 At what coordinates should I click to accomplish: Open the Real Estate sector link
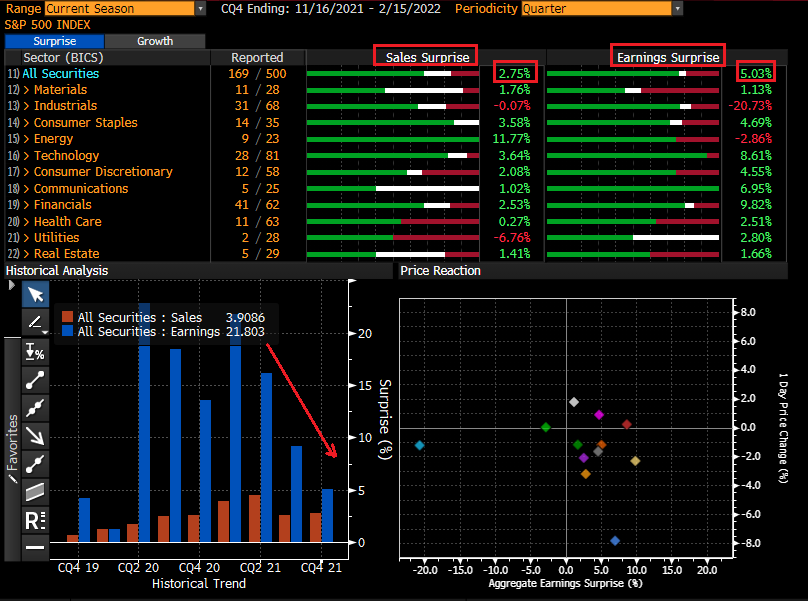tap(66, 254)
